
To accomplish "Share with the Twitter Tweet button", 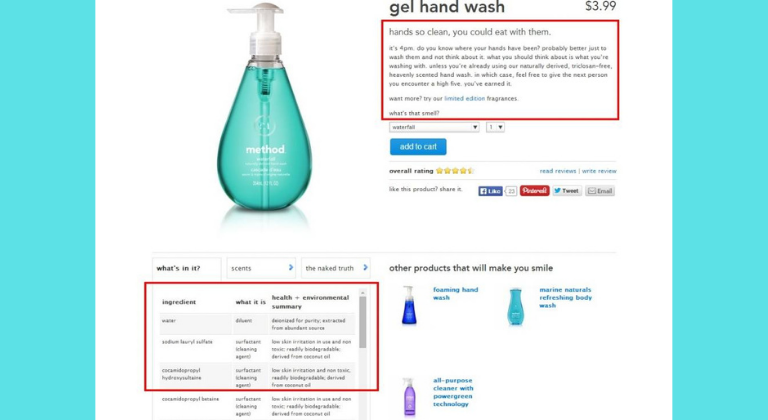I will point(567,191).
